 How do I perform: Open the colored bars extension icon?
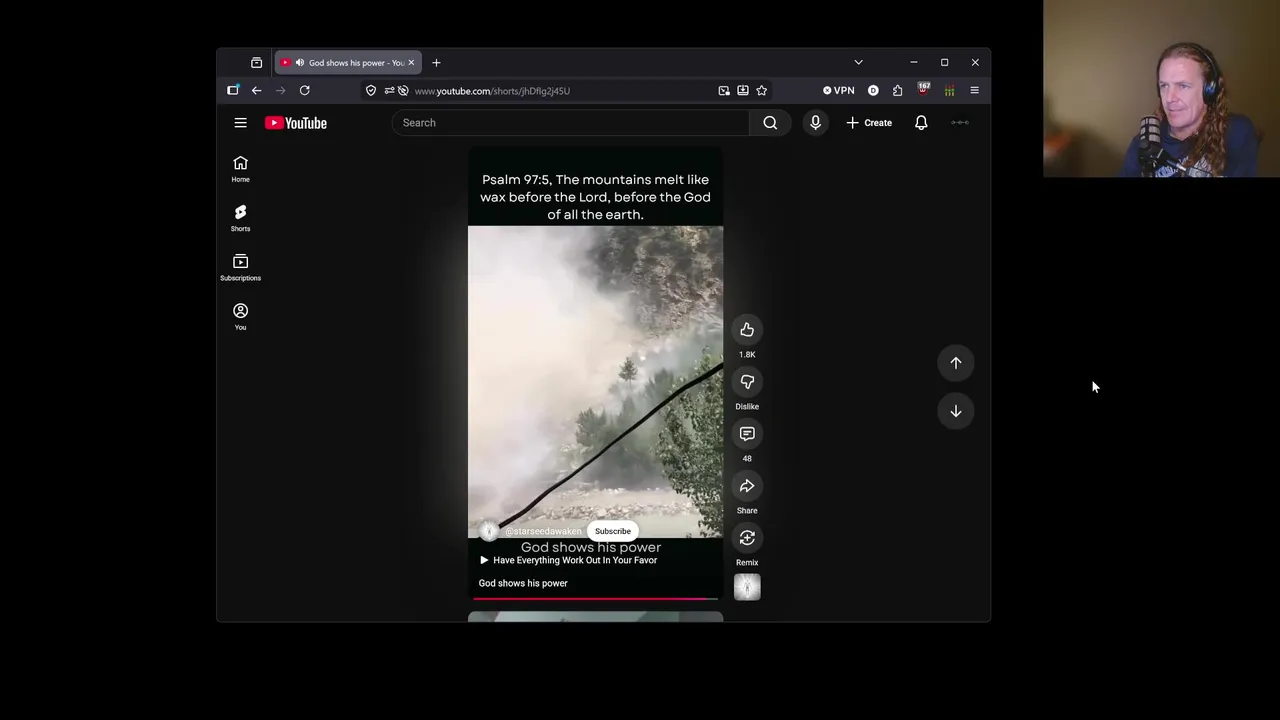pyautogui.click(x=949, y=90)
